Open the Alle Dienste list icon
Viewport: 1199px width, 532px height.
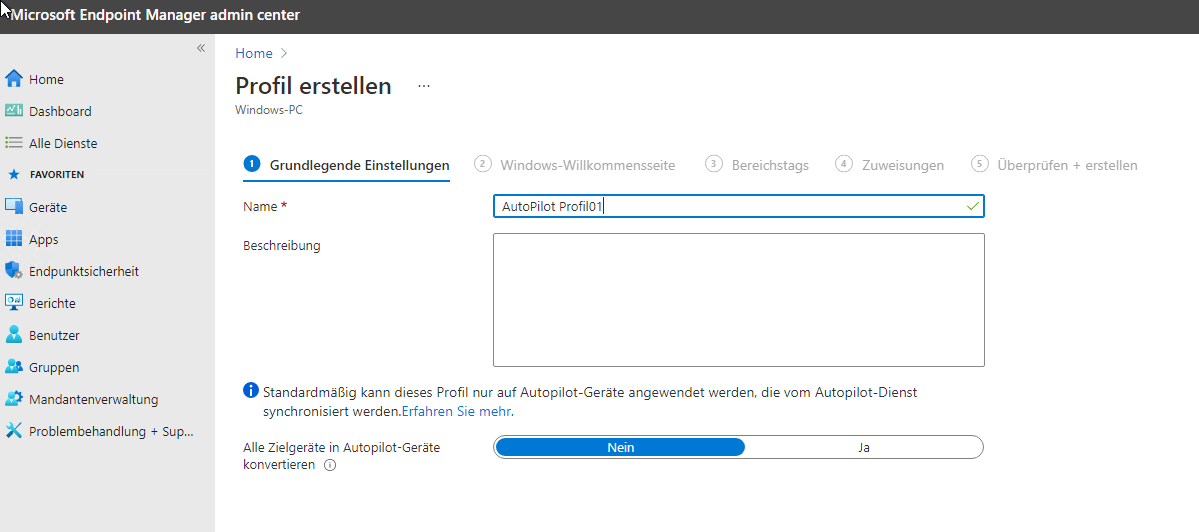coord(14,143)
